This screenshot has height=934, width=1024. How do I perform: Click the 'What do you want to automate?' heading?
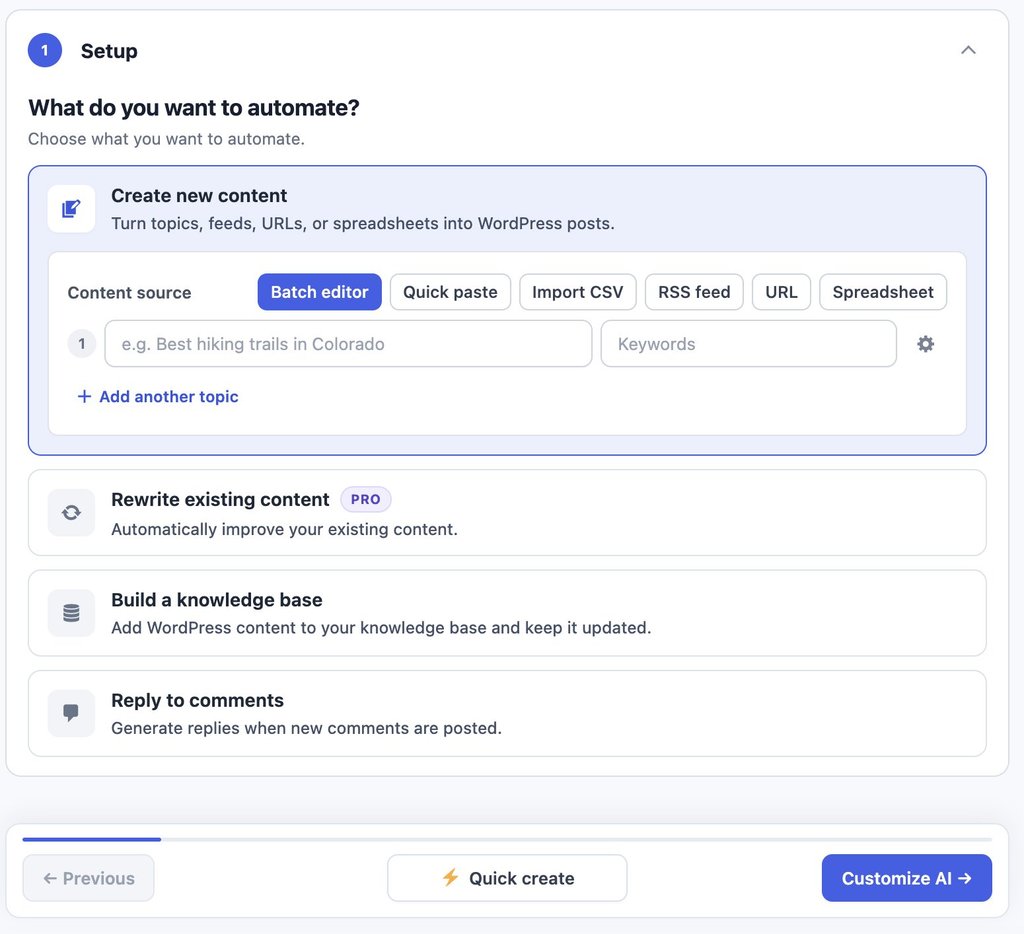[194, 108]
